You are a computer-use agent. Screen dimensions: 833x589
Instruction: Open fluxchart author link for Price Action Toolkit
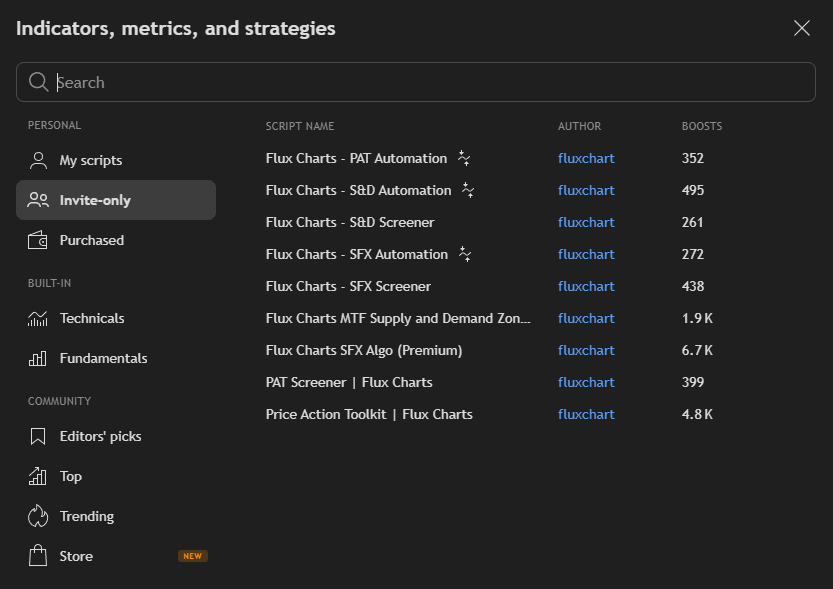click(586, 414)
